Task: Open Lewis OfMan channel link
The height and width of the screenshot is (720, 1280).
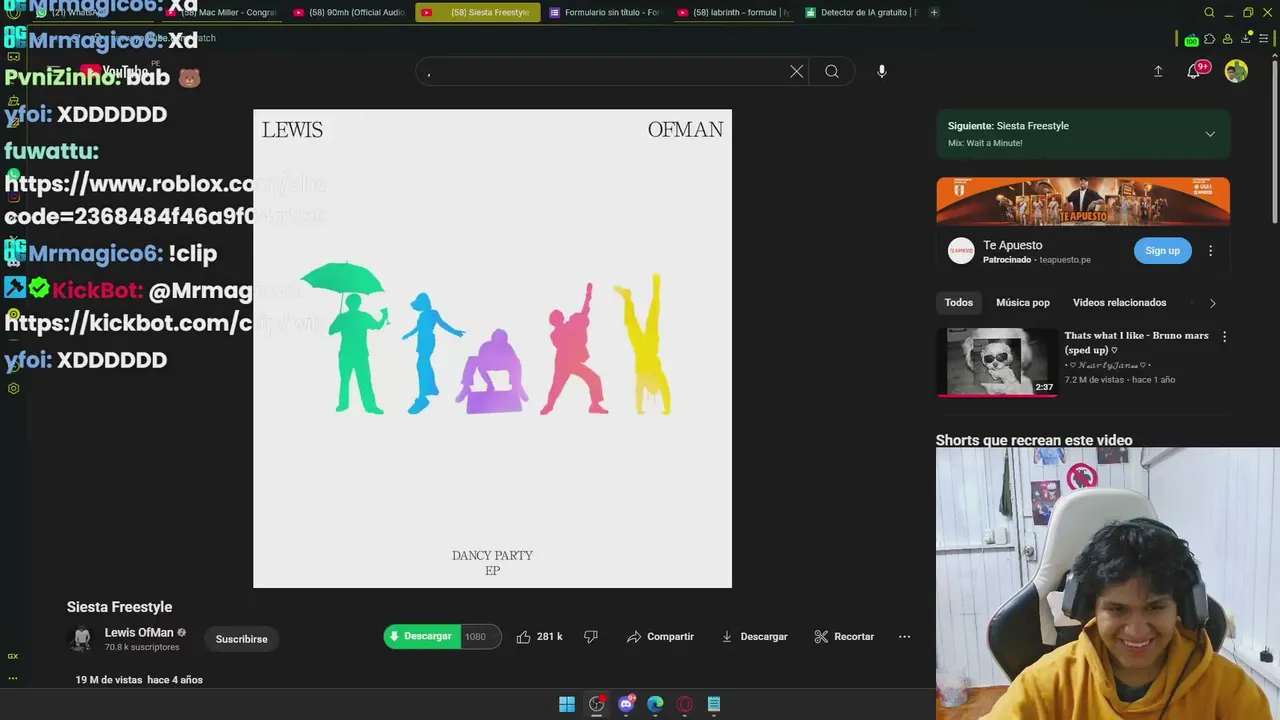Action: click(x=139, y=633)
